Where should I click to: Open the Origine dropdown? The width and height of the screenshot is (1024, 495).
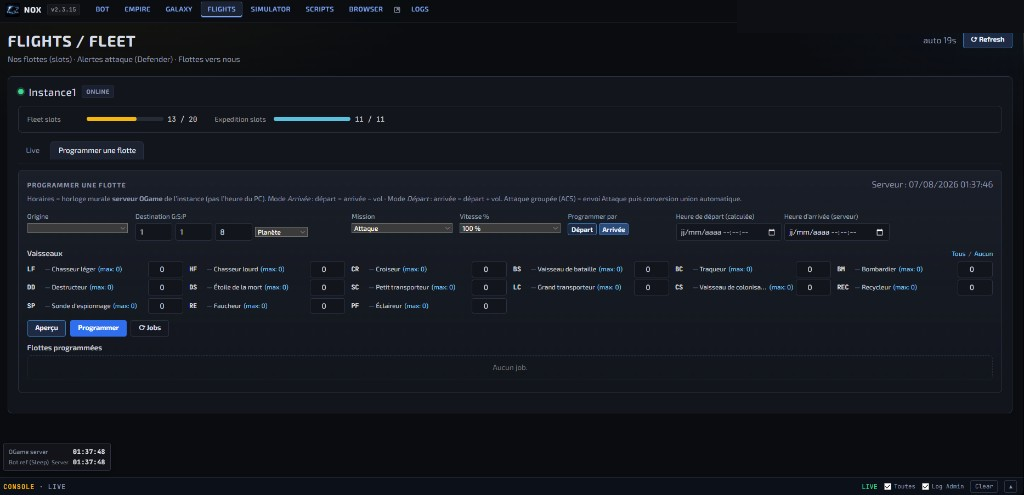pyautogui.click(x=77, y=228)
